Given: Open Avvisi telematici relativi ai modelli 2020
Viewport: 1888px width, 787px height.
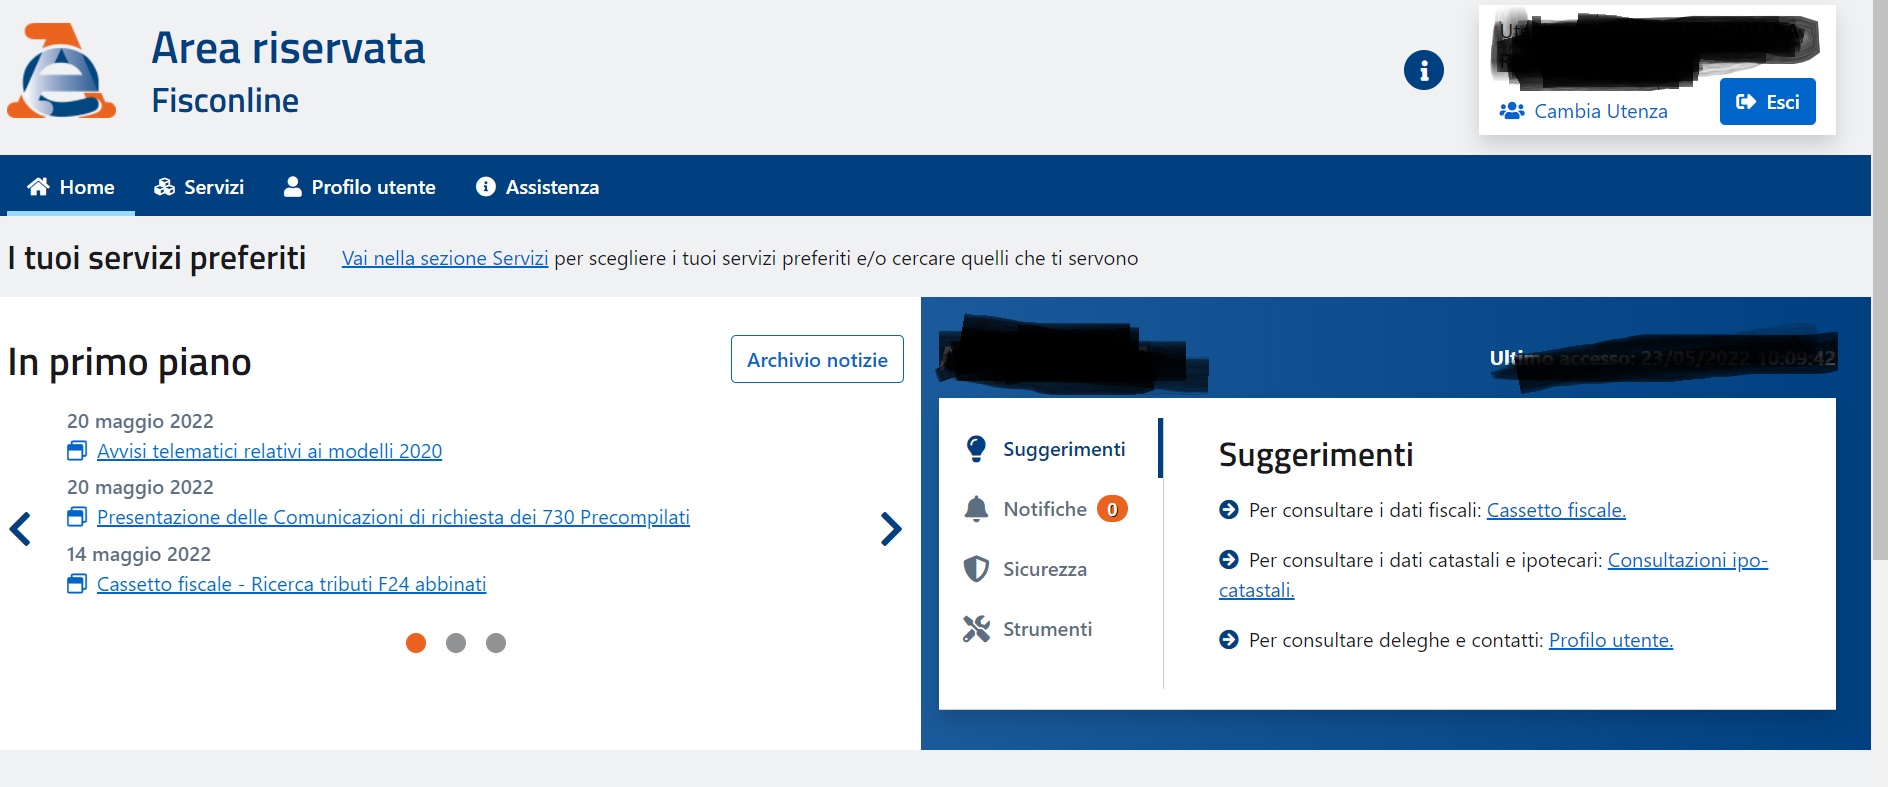Looking at the screenshot, I should (269, 451).
